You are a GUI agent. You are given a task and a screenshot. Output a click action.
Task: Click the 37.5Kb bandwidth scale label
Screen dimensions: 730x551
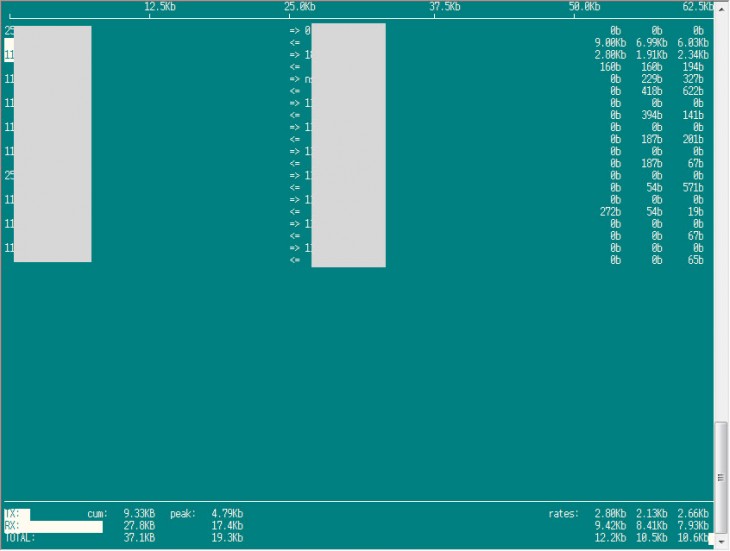[444, 7]
